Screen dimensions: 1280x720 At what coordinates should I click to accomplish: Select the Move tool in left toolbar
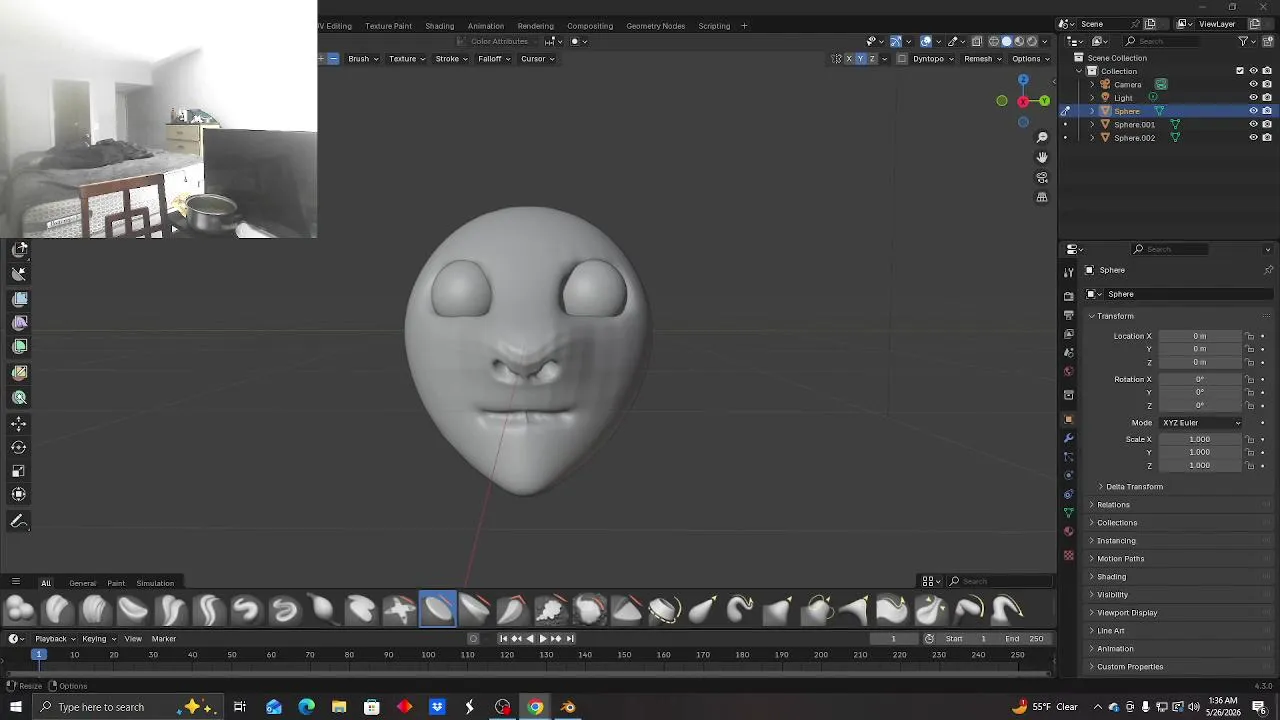coord(19,424)
